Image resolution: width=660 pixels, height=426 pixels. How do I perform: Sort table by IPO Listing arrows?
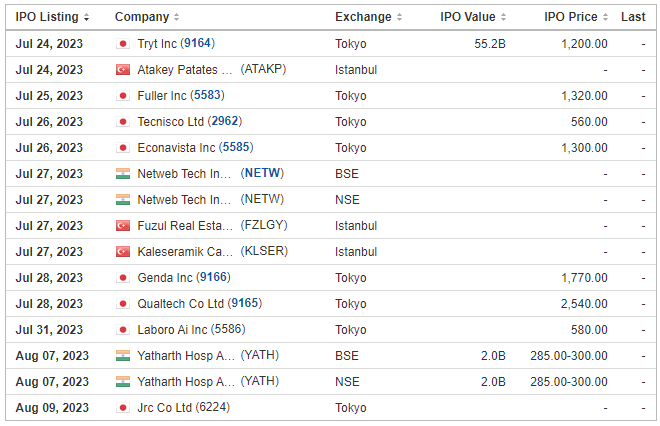pyautogui.click(x=86, y=17)
